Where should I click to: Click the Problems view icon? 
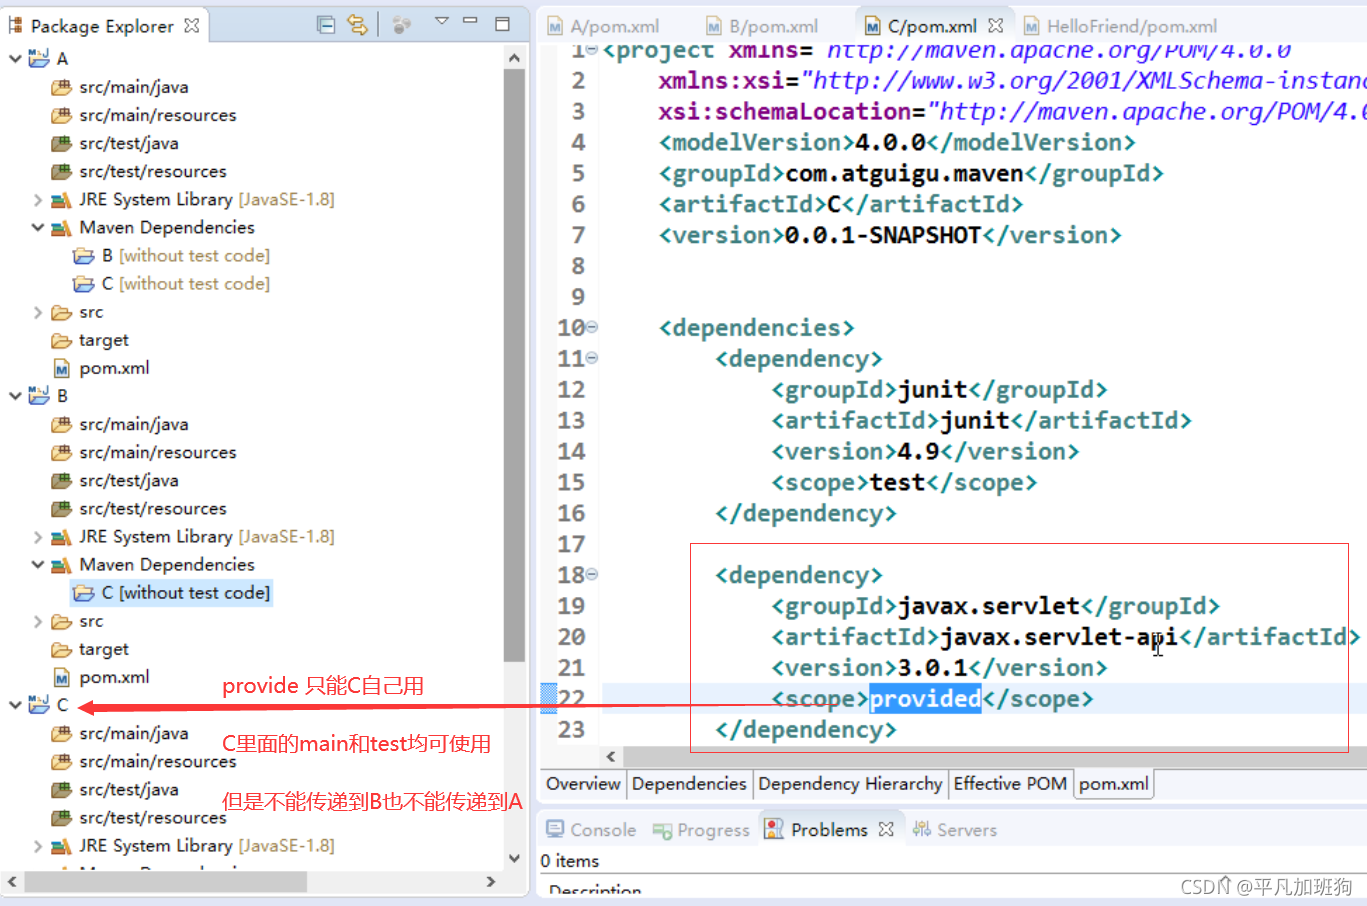(774, 829)
